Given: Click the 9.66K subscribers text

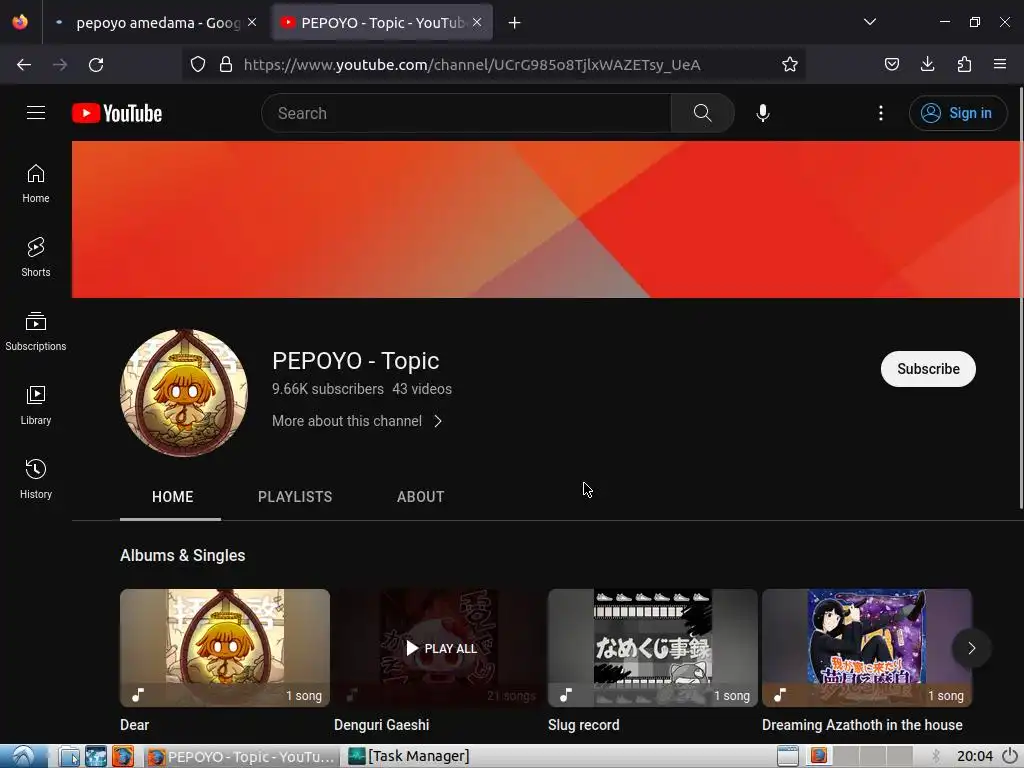Looking at the screenshot, I should click(x=328, y=389).
